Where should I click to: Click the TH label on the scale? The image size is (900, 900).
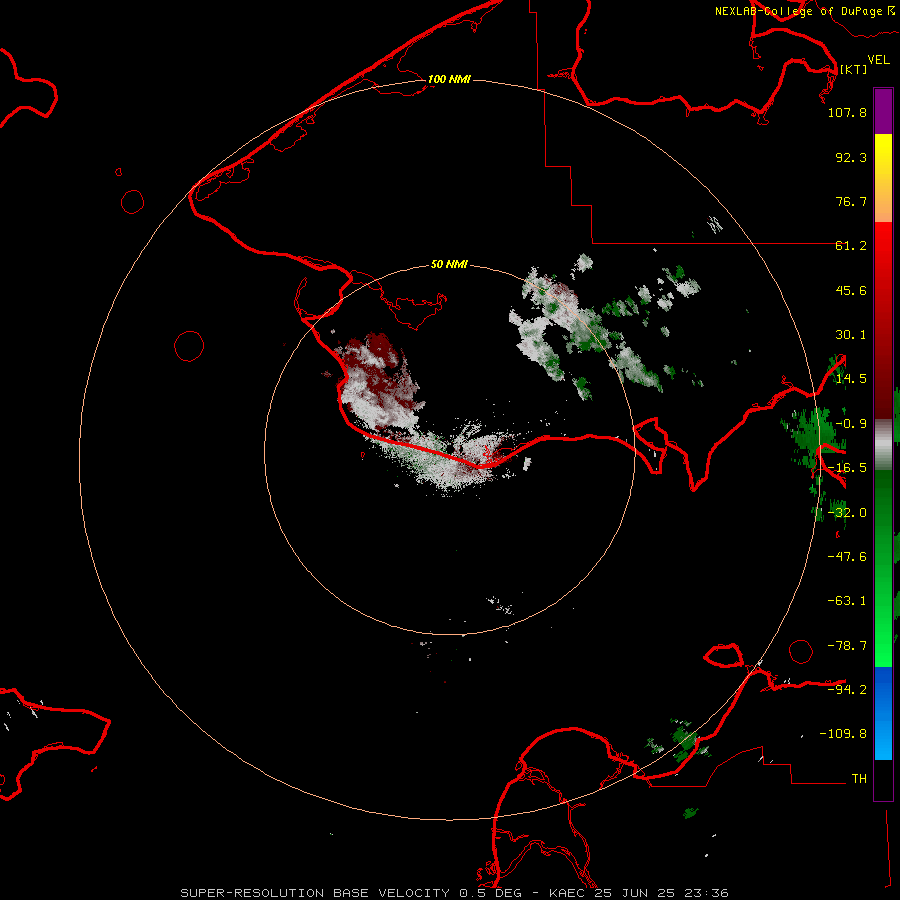(x=859, y=778)
